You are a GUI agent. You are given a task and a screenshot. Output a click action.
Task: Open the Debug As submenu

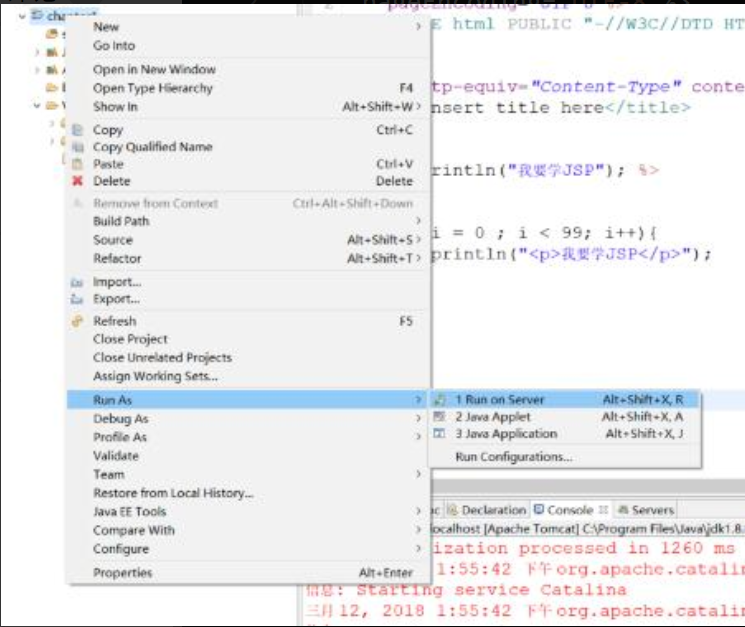pos(248,418)
